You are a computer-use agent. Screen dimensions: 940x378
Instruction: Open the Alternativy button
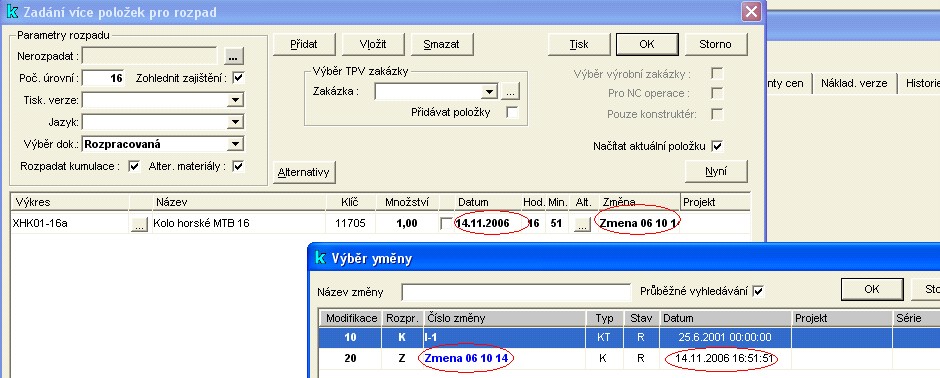(304, 173)
